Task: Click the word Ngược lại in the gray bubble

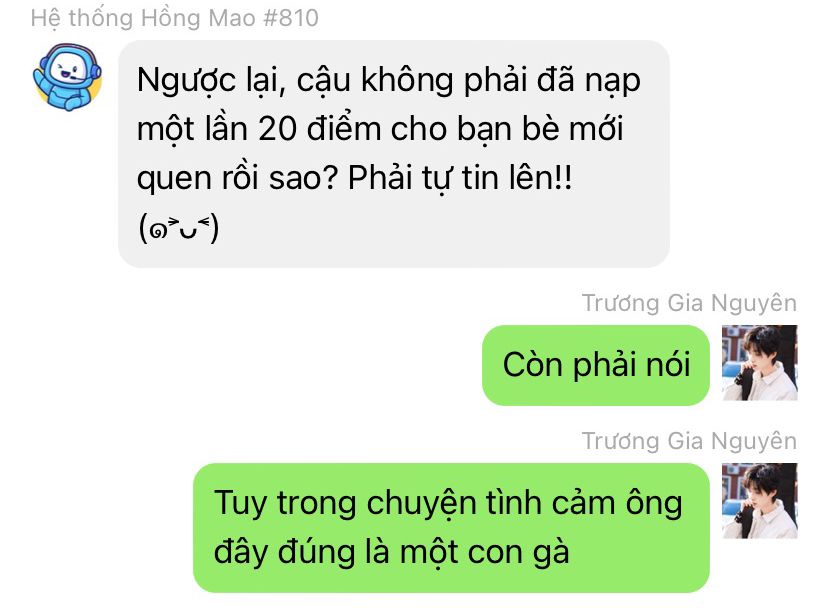Action: (x=211, y=81)
